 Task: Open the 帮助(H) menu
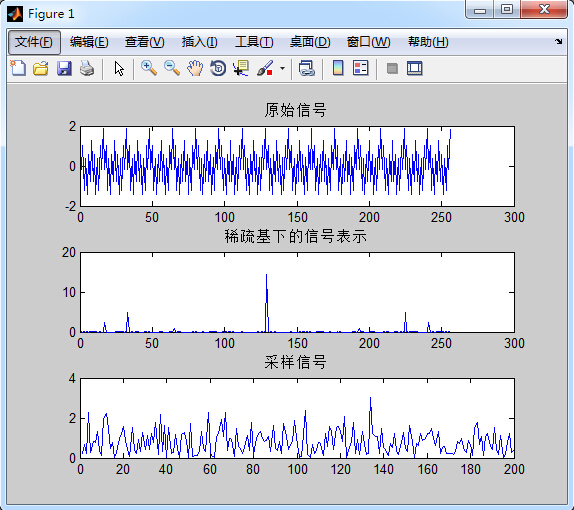pyautogui.click(x=428, y=42)
